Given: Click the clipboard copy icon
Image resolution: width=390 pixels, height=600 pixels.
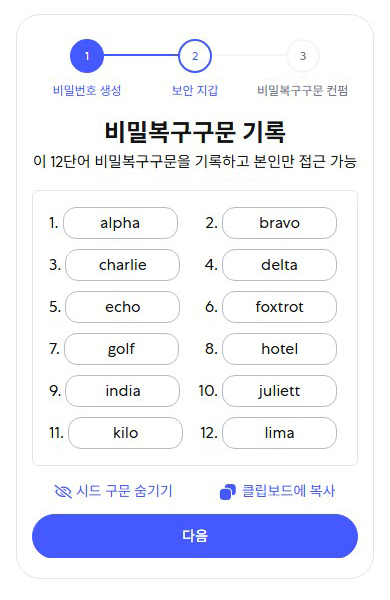Looking at the screenshot, I should (228, 492).
